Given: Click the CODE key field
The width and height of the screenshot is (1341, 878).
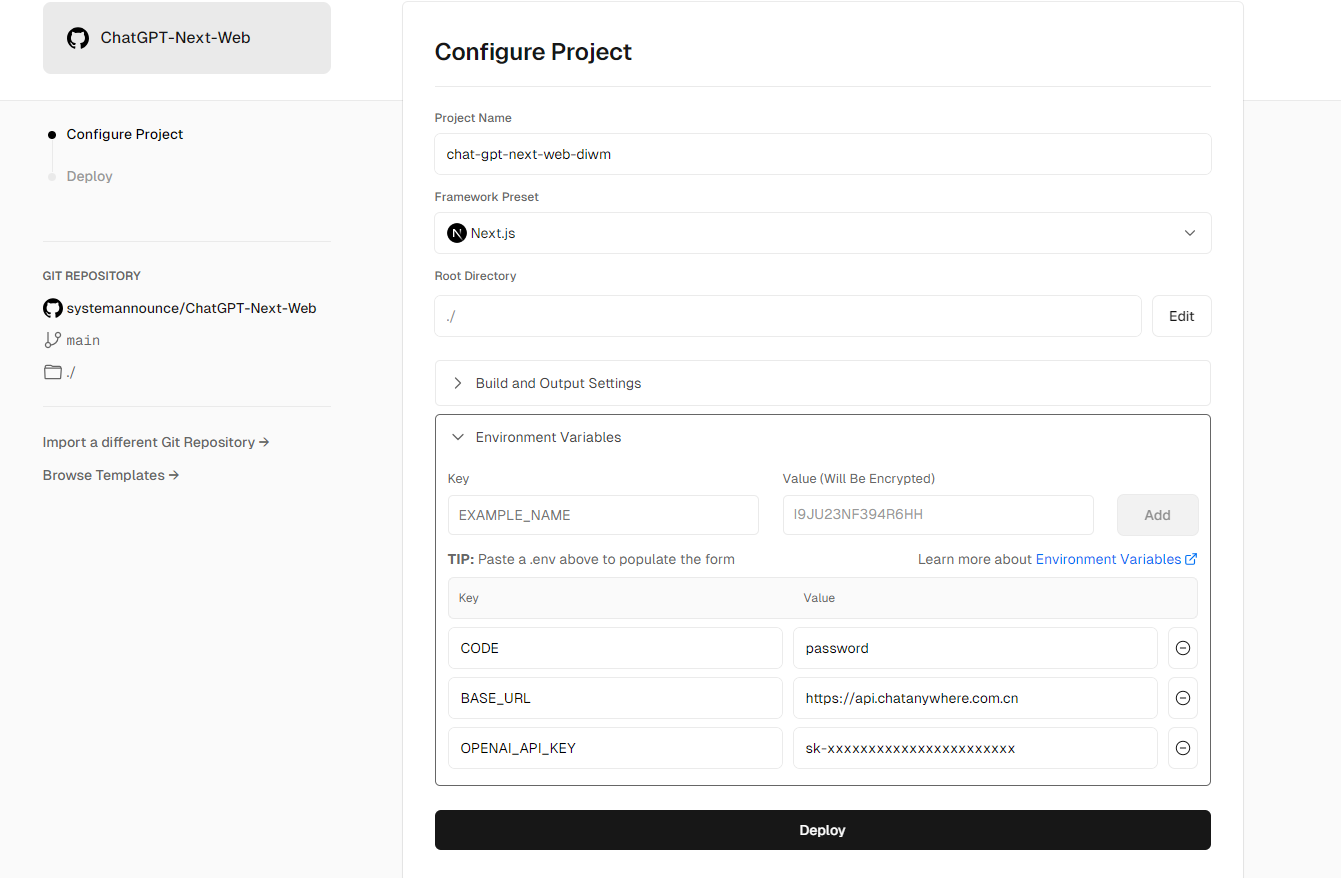Looking at the screenshot, I should (615, 648).
